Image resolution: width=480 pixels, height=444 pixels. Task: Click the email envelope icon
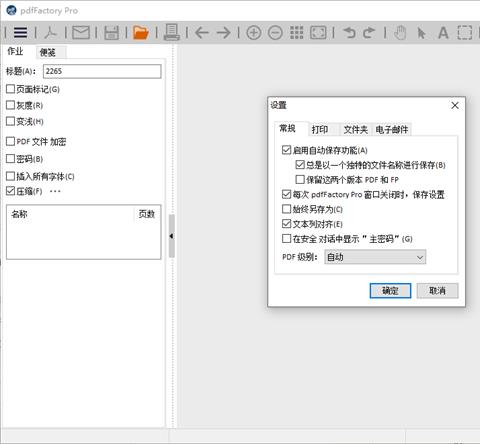(81, 33)
